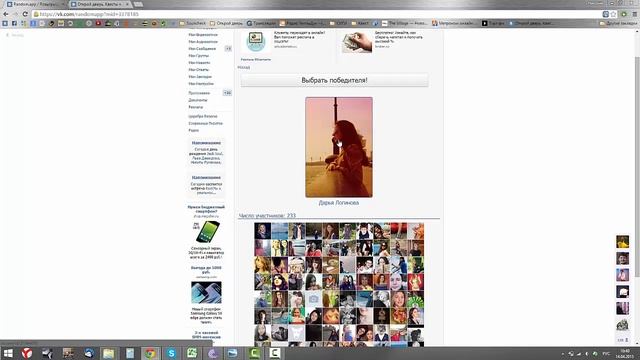Go back with browser back arrow
The width and height of the screenshot is (640, 360).
pos(6,14)
